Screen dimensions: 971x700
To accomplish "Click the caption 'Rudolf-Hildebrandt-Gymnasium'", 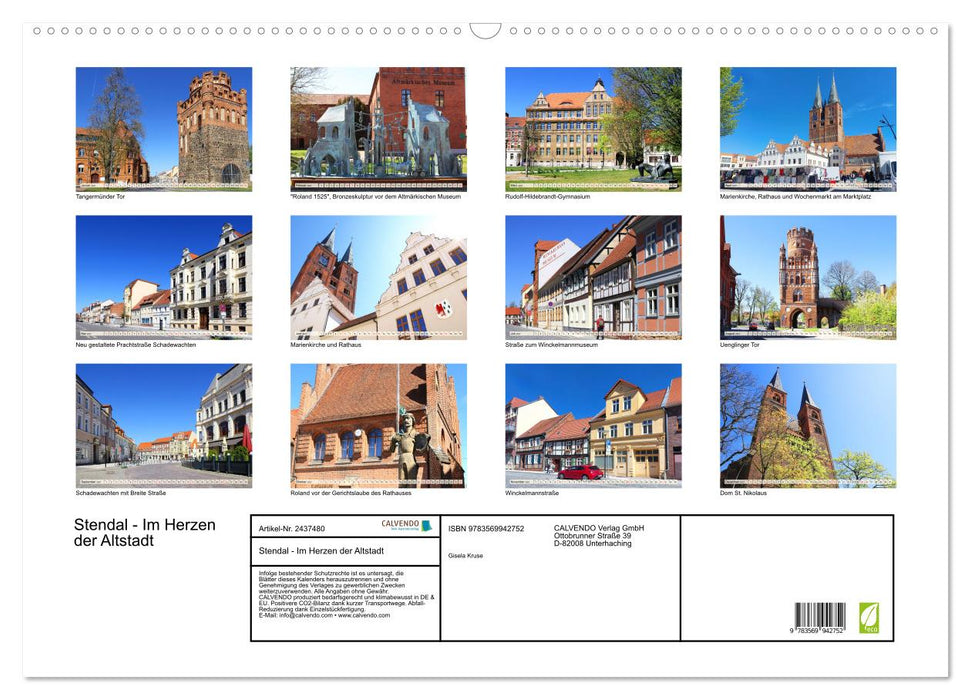I will coord(547,196).
